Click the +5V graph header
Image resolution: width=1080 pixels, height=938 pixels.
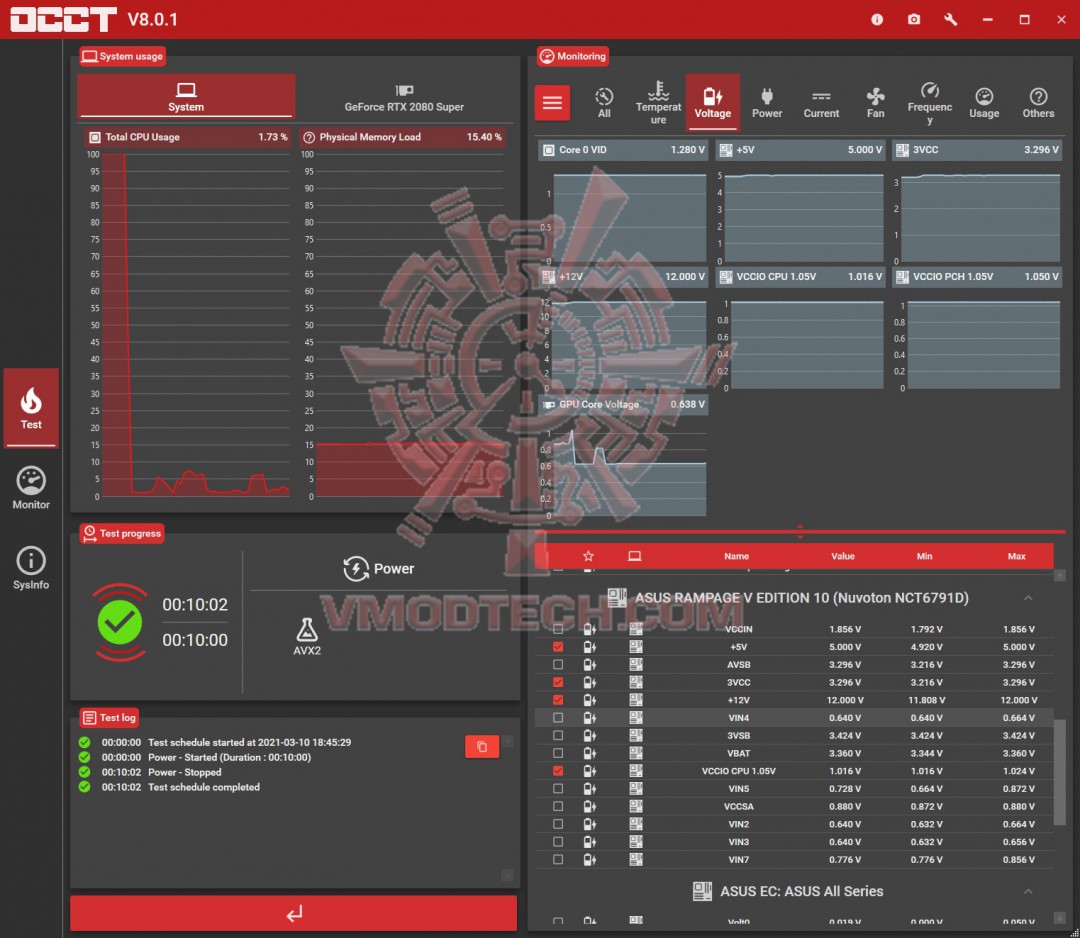point(800,149)
